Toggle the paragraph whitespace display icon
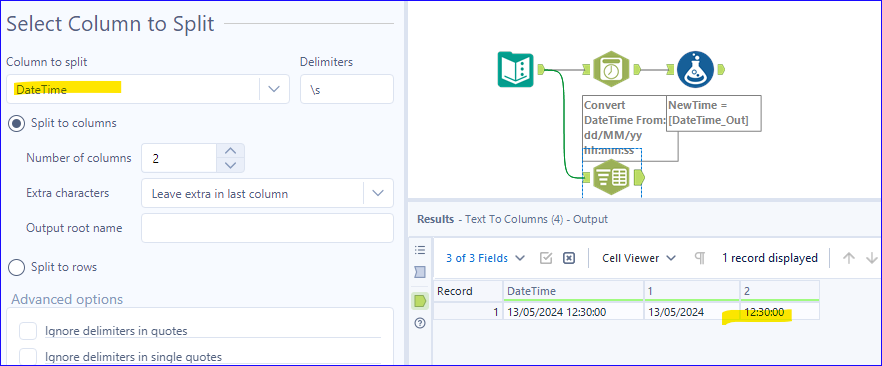 [700, 258]
